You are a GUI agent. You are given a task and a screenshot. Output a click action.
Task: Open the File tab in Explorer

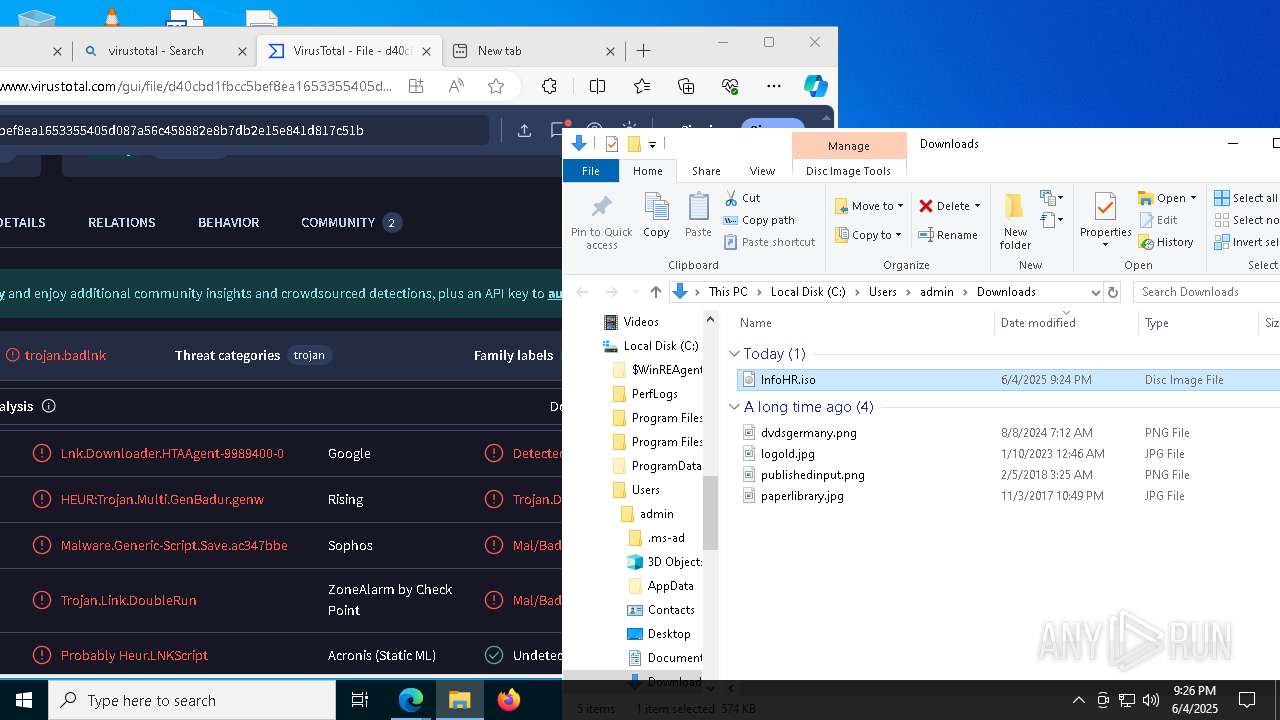pyautogui.click(x=591, y=171)
